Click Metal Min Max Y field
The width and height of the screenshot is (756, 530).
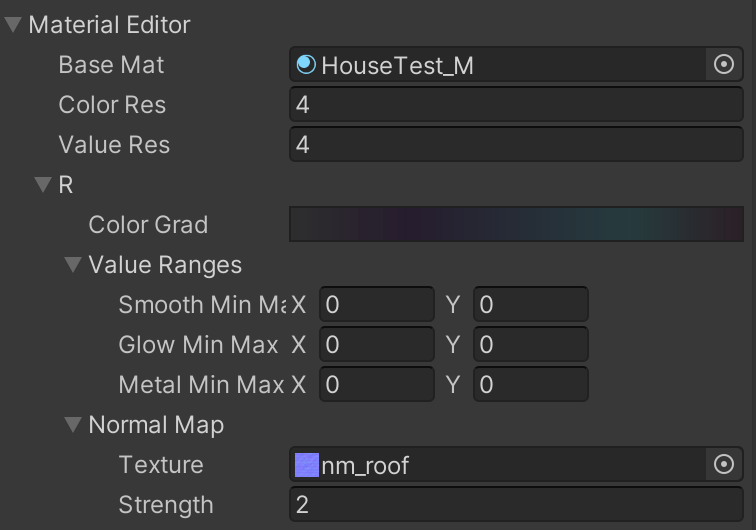coord(530,385)
